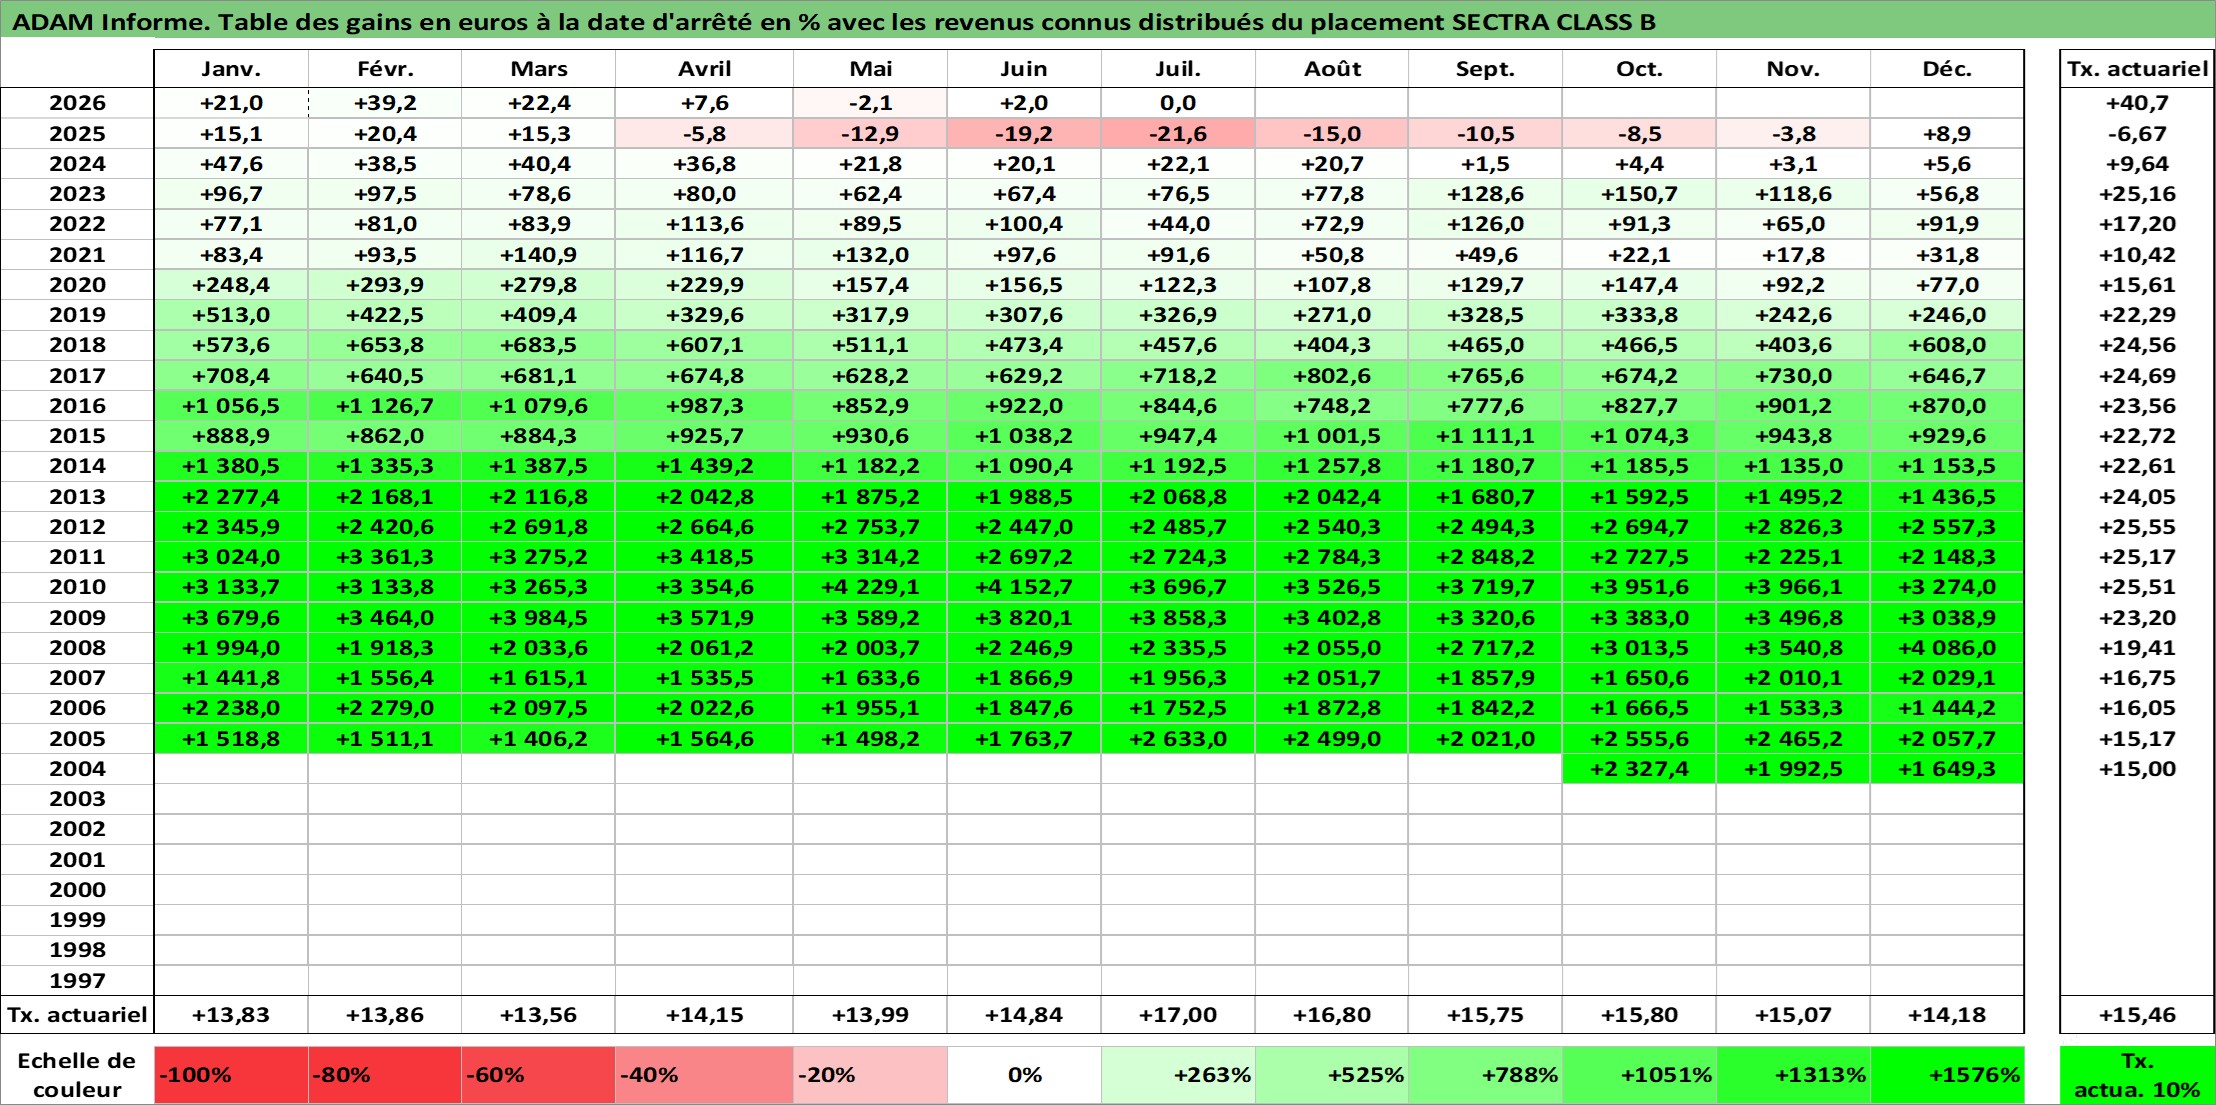The height and width of the screenshot is (1105, 2216).
Task: Click the +17,00 value in the bottom actuarial row
Action: coord(1178,1015)
